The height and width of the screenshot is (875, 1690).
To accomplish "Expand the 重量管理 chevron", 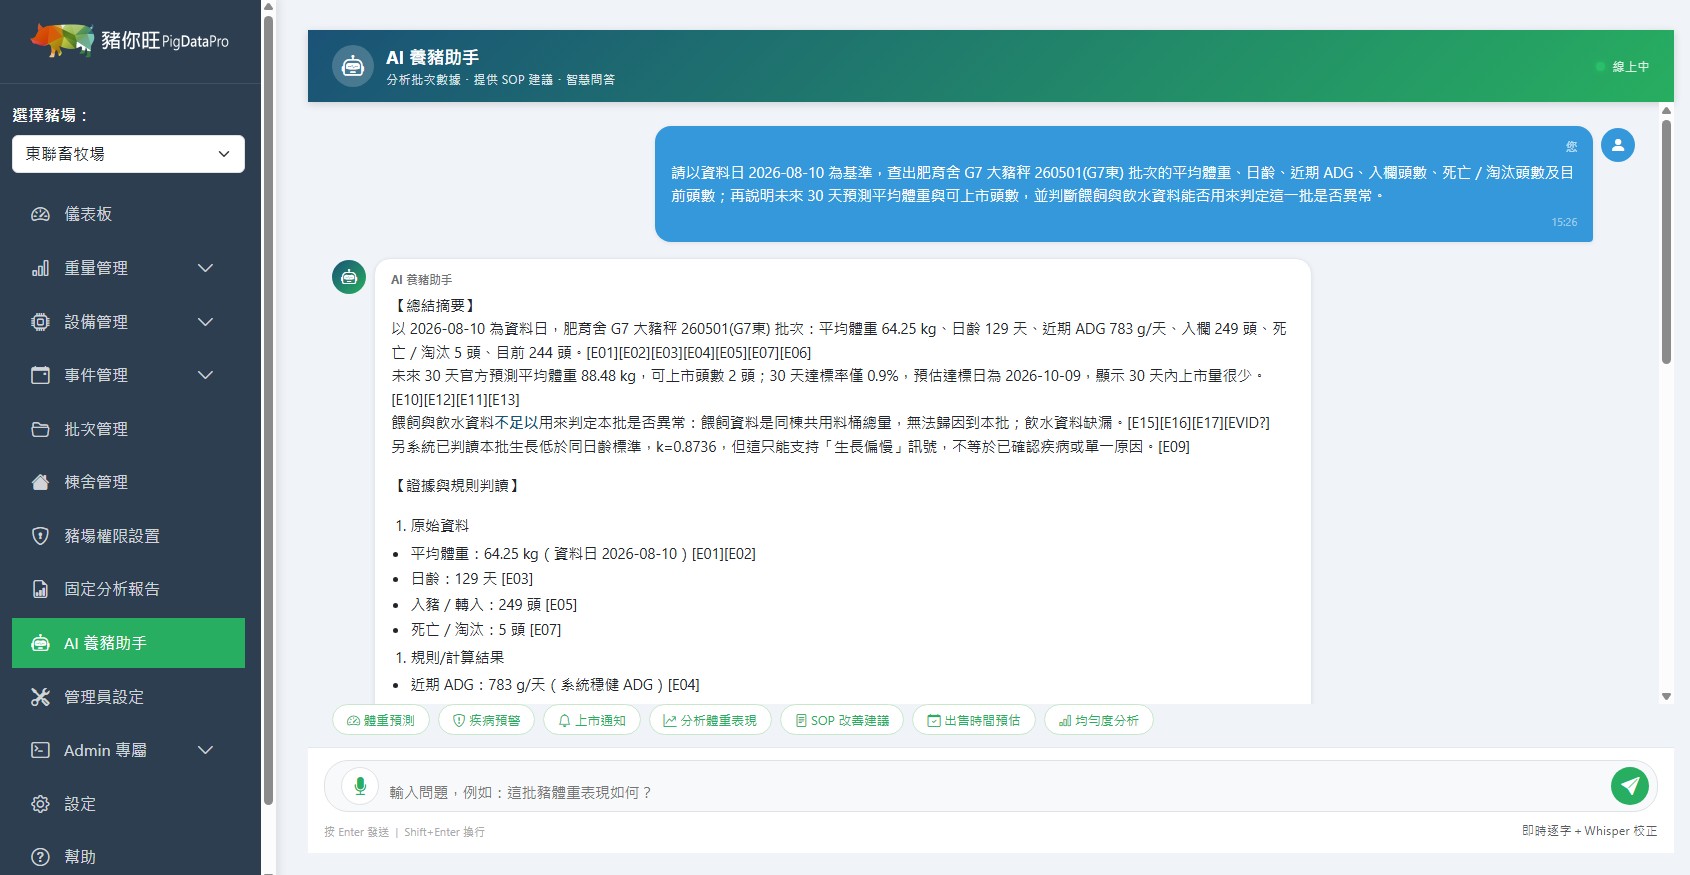I will coord(205,268).
